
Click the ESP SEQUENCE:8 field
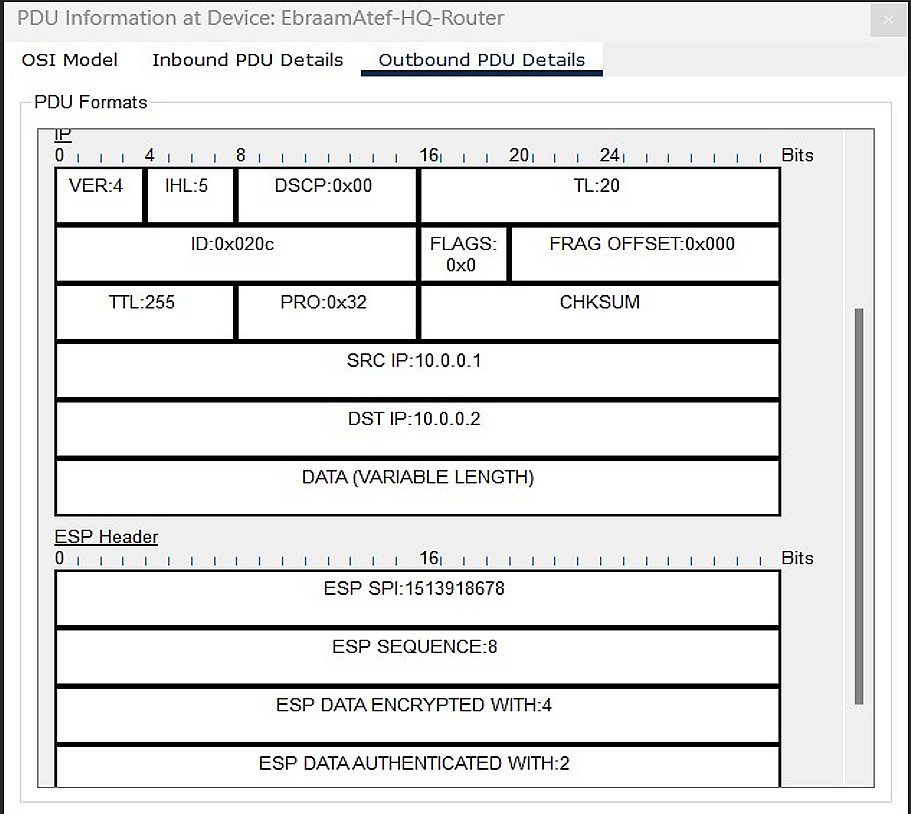(417, 657)
